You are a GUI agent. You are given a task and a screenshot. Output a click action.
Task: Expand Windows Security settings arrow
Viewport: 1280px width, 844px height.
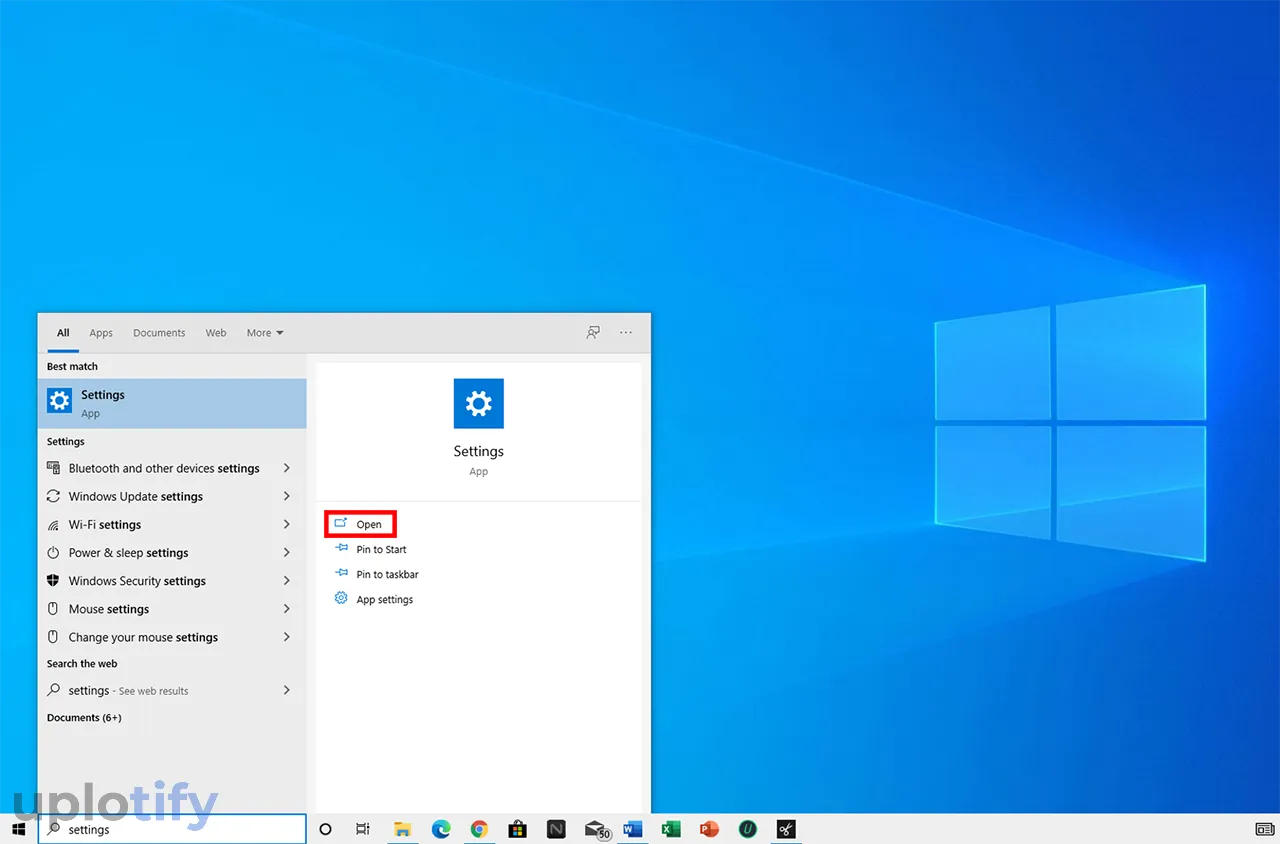pos(287,580)
